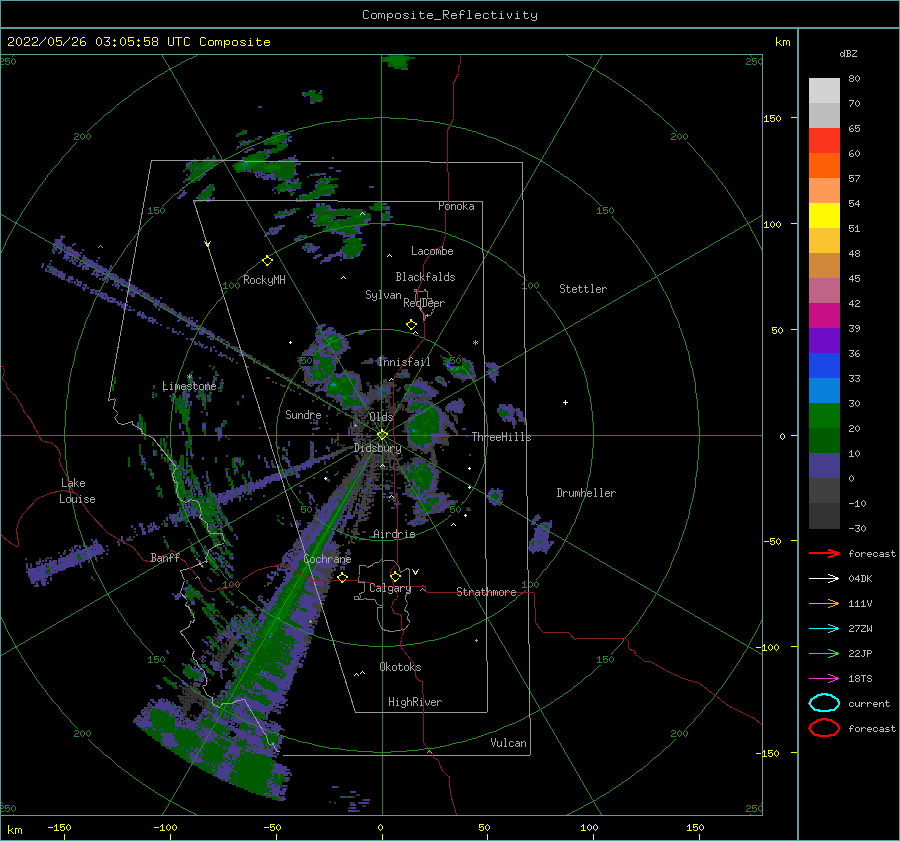Click the magenta 18TS arrow in legend
The width and height of the screenshot is (900, 841).
tap(824, 679)
